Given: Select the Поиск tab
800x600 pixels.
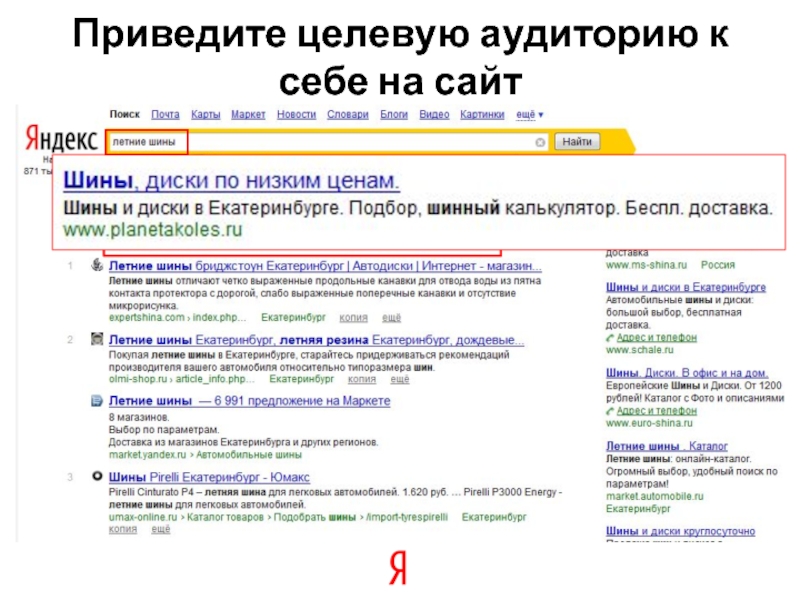Looking at the screenshot, I should [124, 114].
